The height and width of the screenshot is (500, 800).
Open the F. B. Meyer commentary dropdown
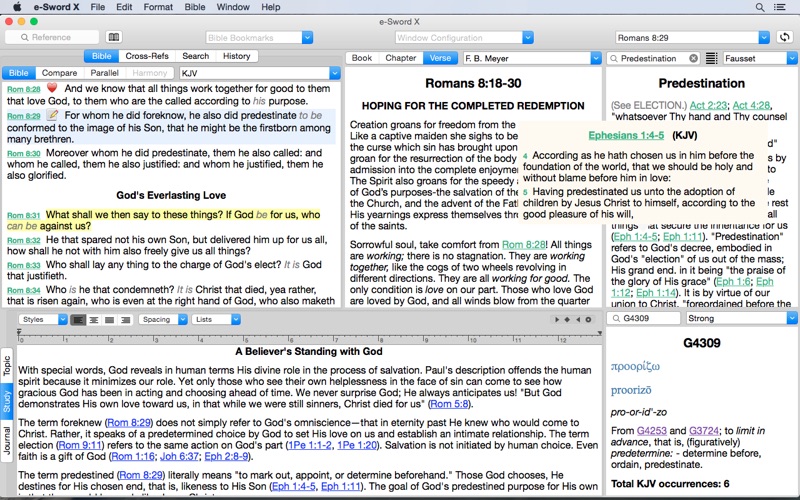tap(596, 58)
